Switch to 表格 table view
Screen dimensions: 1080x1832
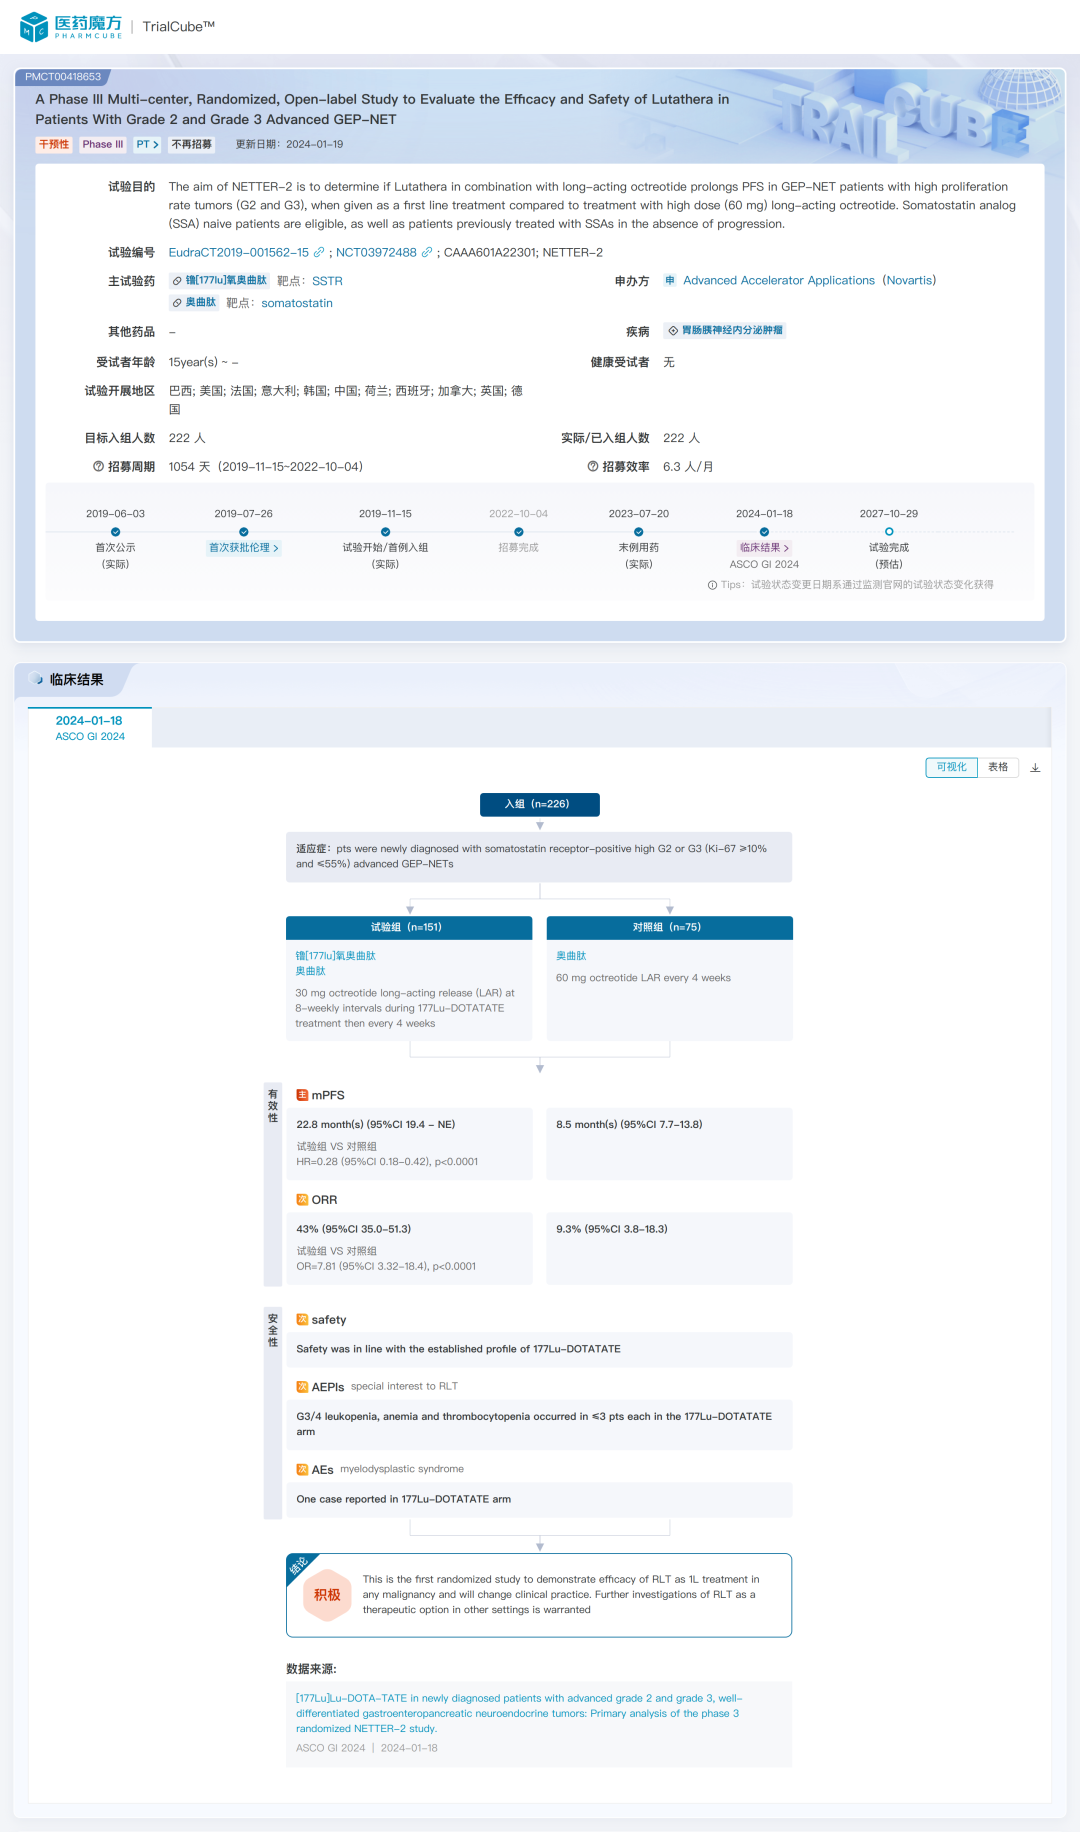tap(998, 767)
